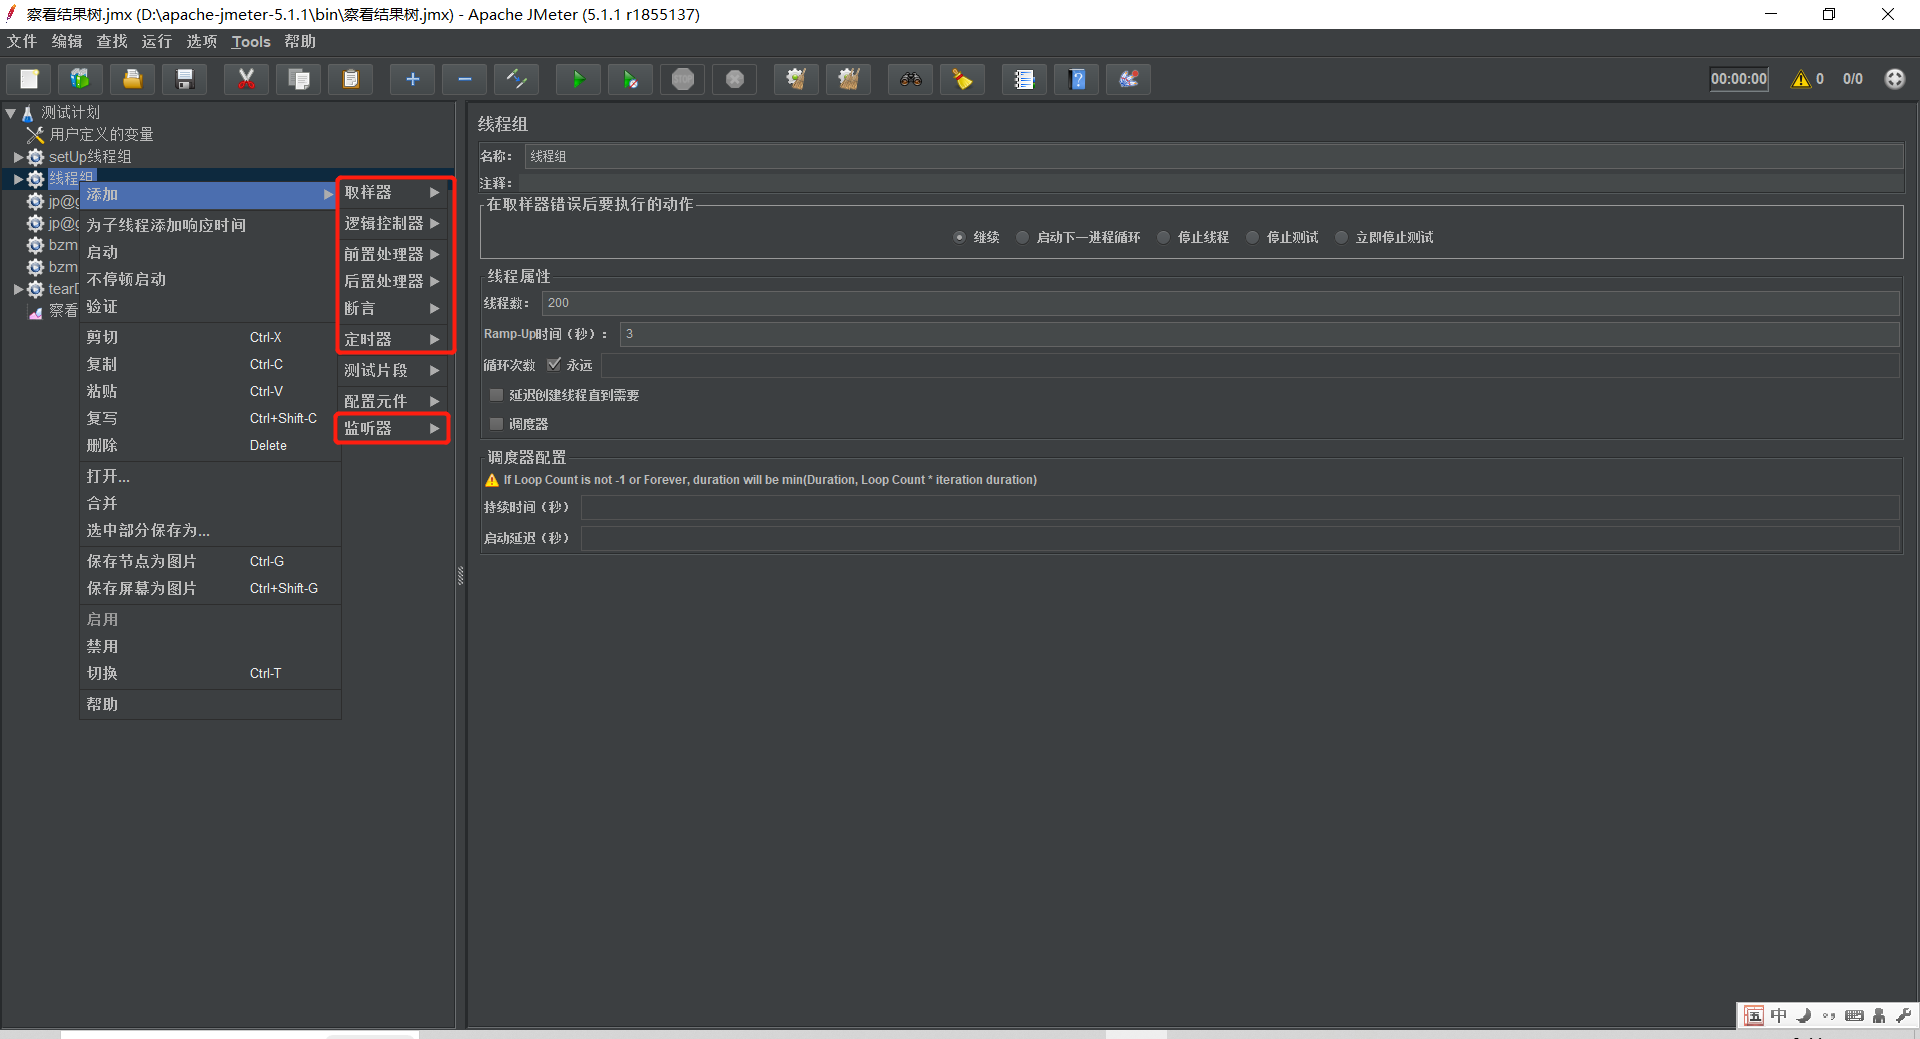Click the Stop test icon
The image size is (1920, 1039).
[x=682, y=79]
